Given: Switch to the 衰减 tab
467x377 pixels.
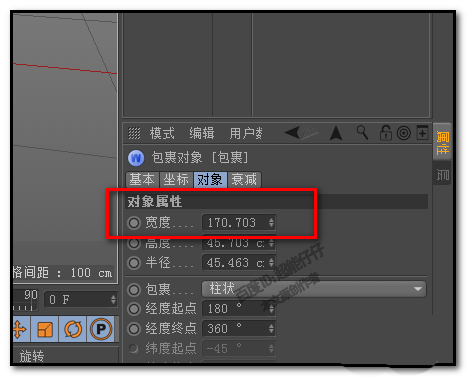Looking at the screenshot, I should 244,180.
